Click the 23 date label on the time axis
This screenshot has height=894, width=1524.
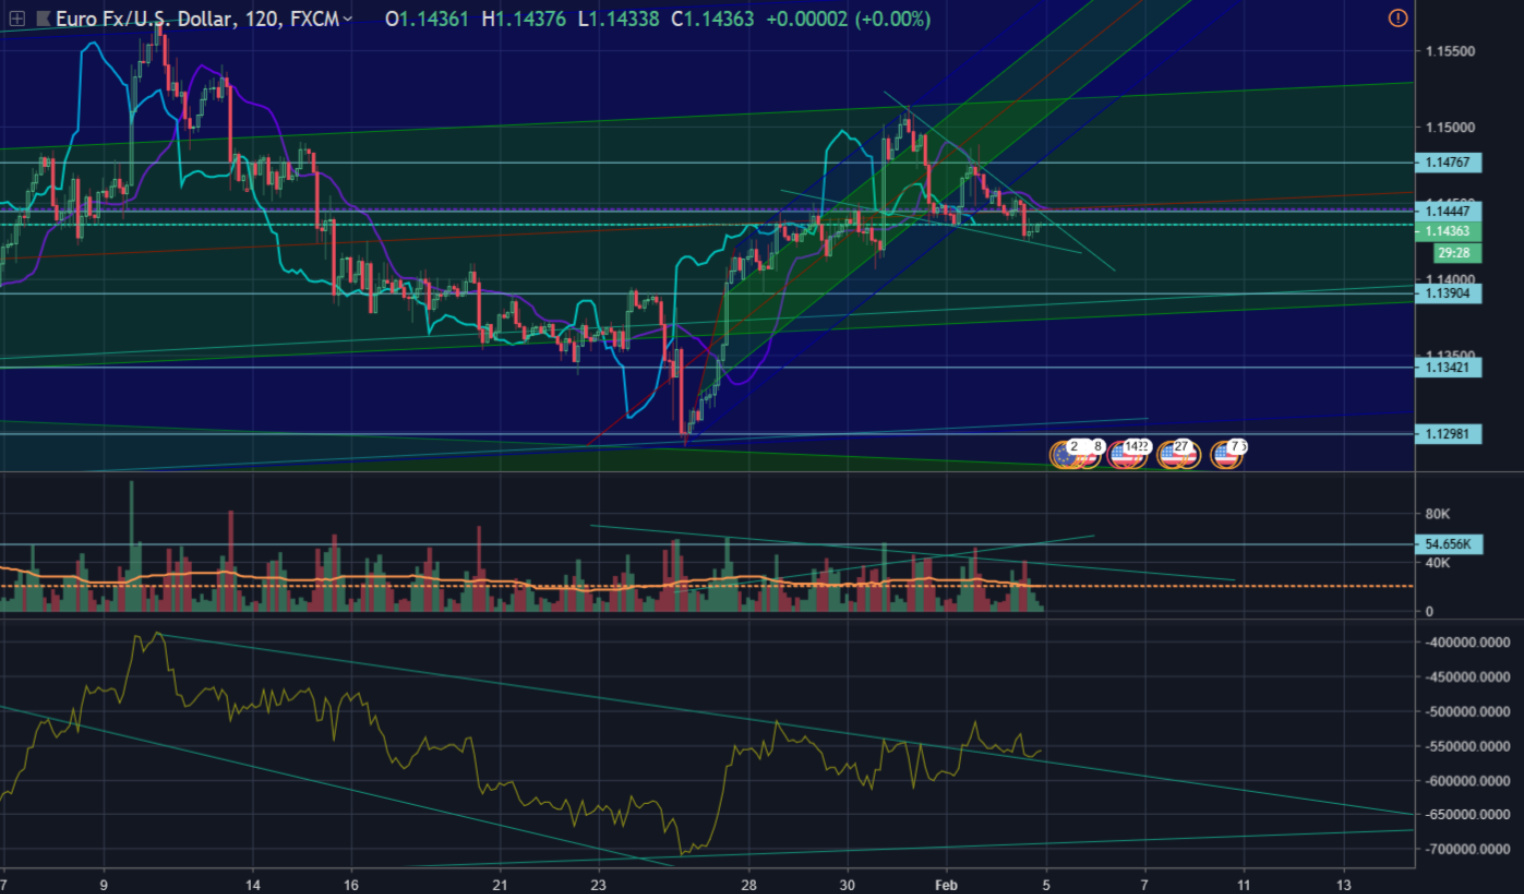point(598,885)
